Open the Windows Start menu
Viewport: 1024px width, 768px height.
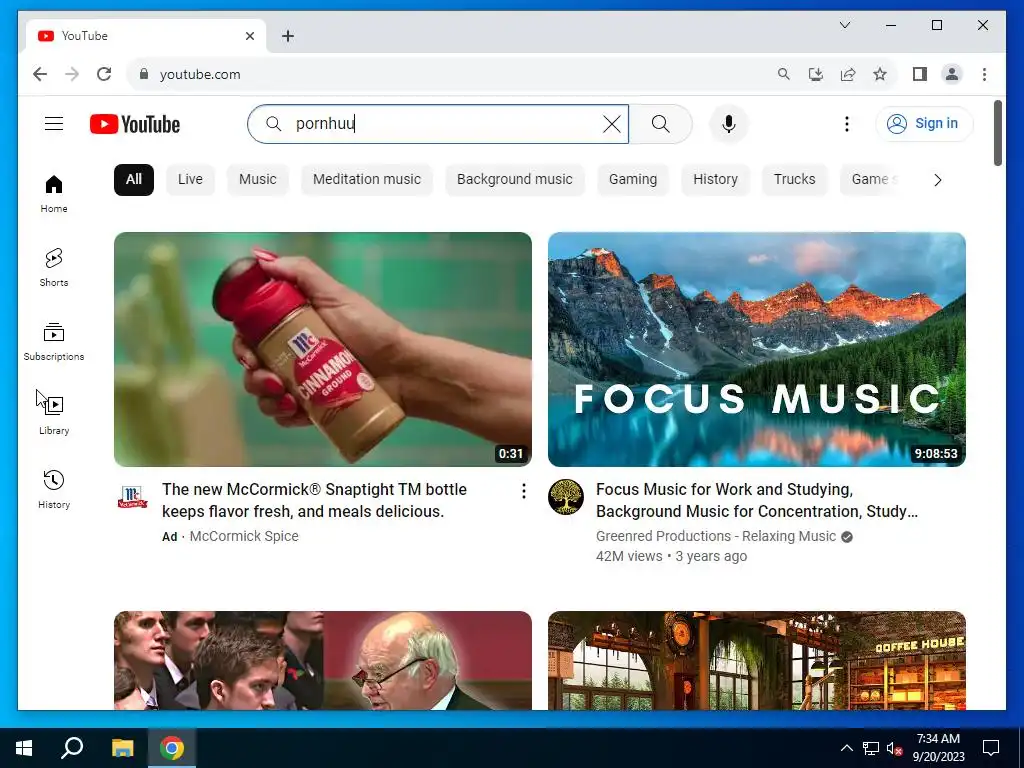pos(24,748)
